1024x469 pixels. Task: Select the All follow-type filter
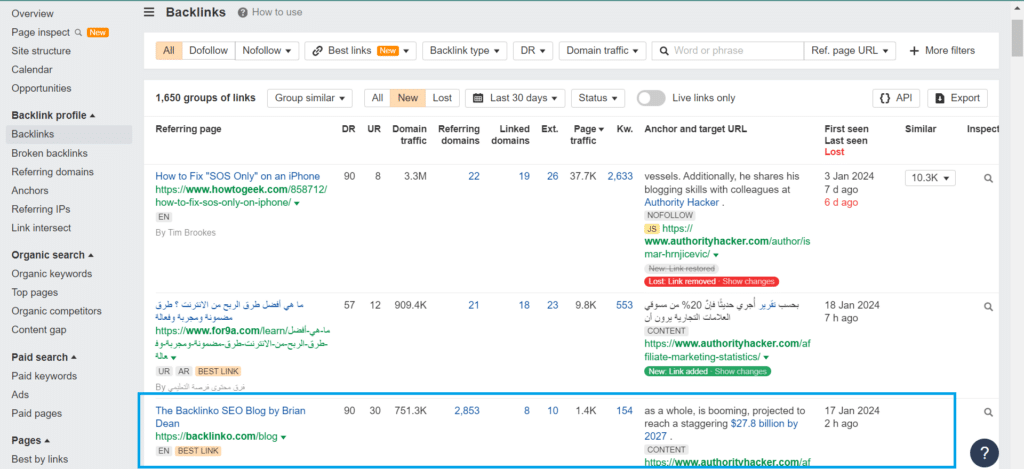(x=169, y=51)
